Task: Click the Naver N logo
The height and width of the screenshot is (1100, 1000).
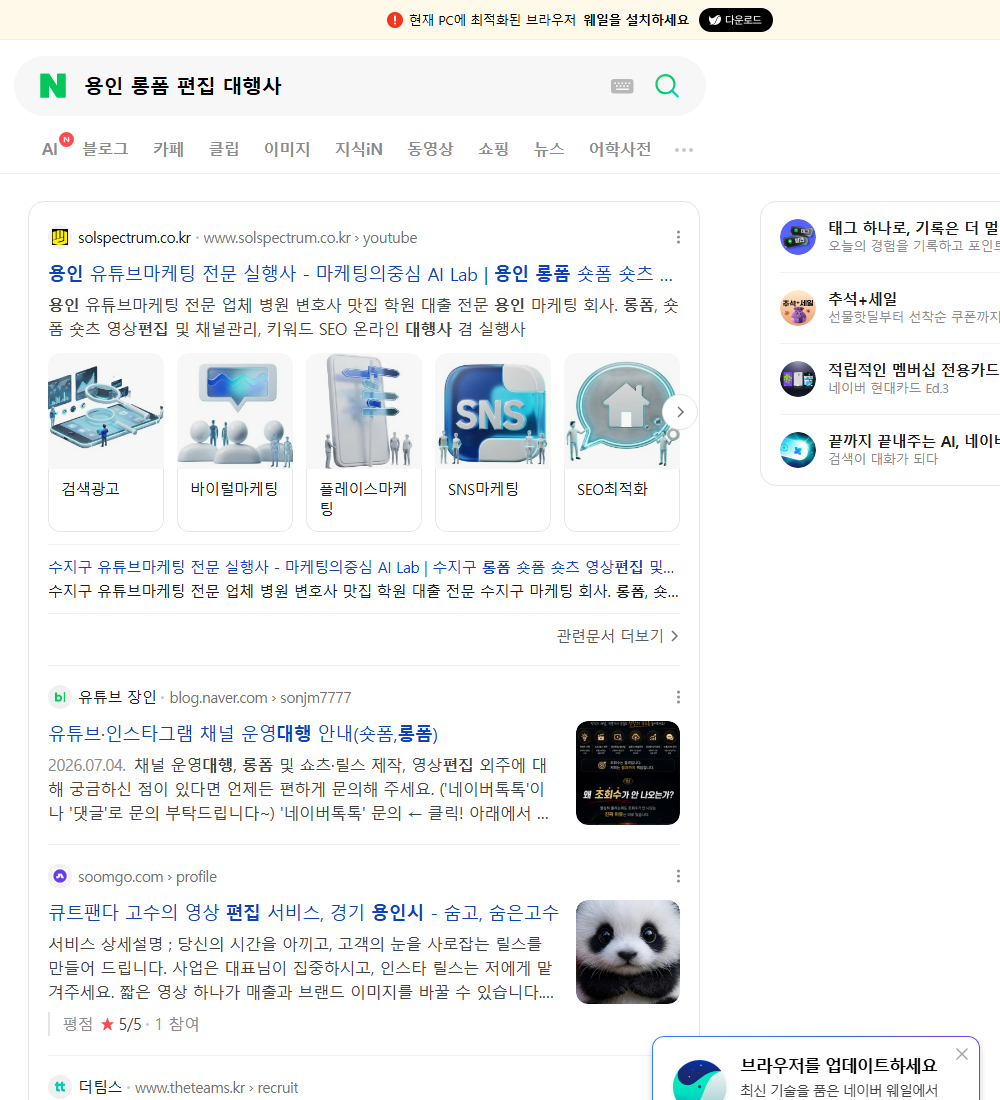Action: [x=53, y=86]
